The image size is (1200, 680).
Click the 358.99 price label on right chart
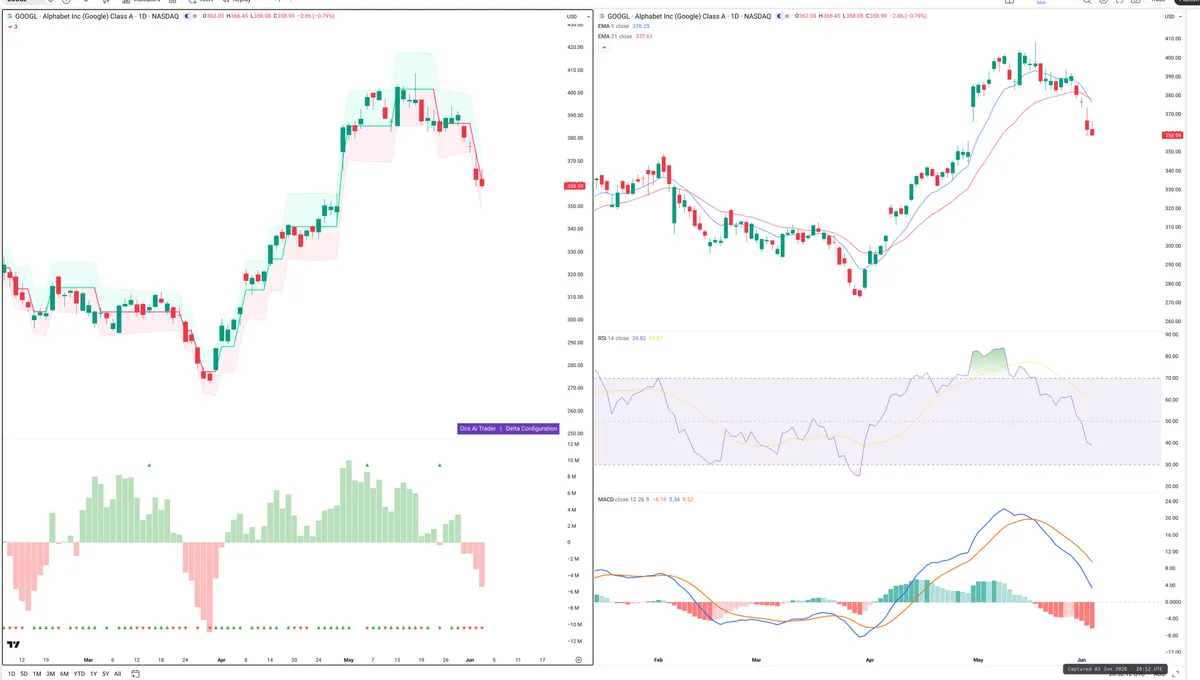tap(1174, 135)
